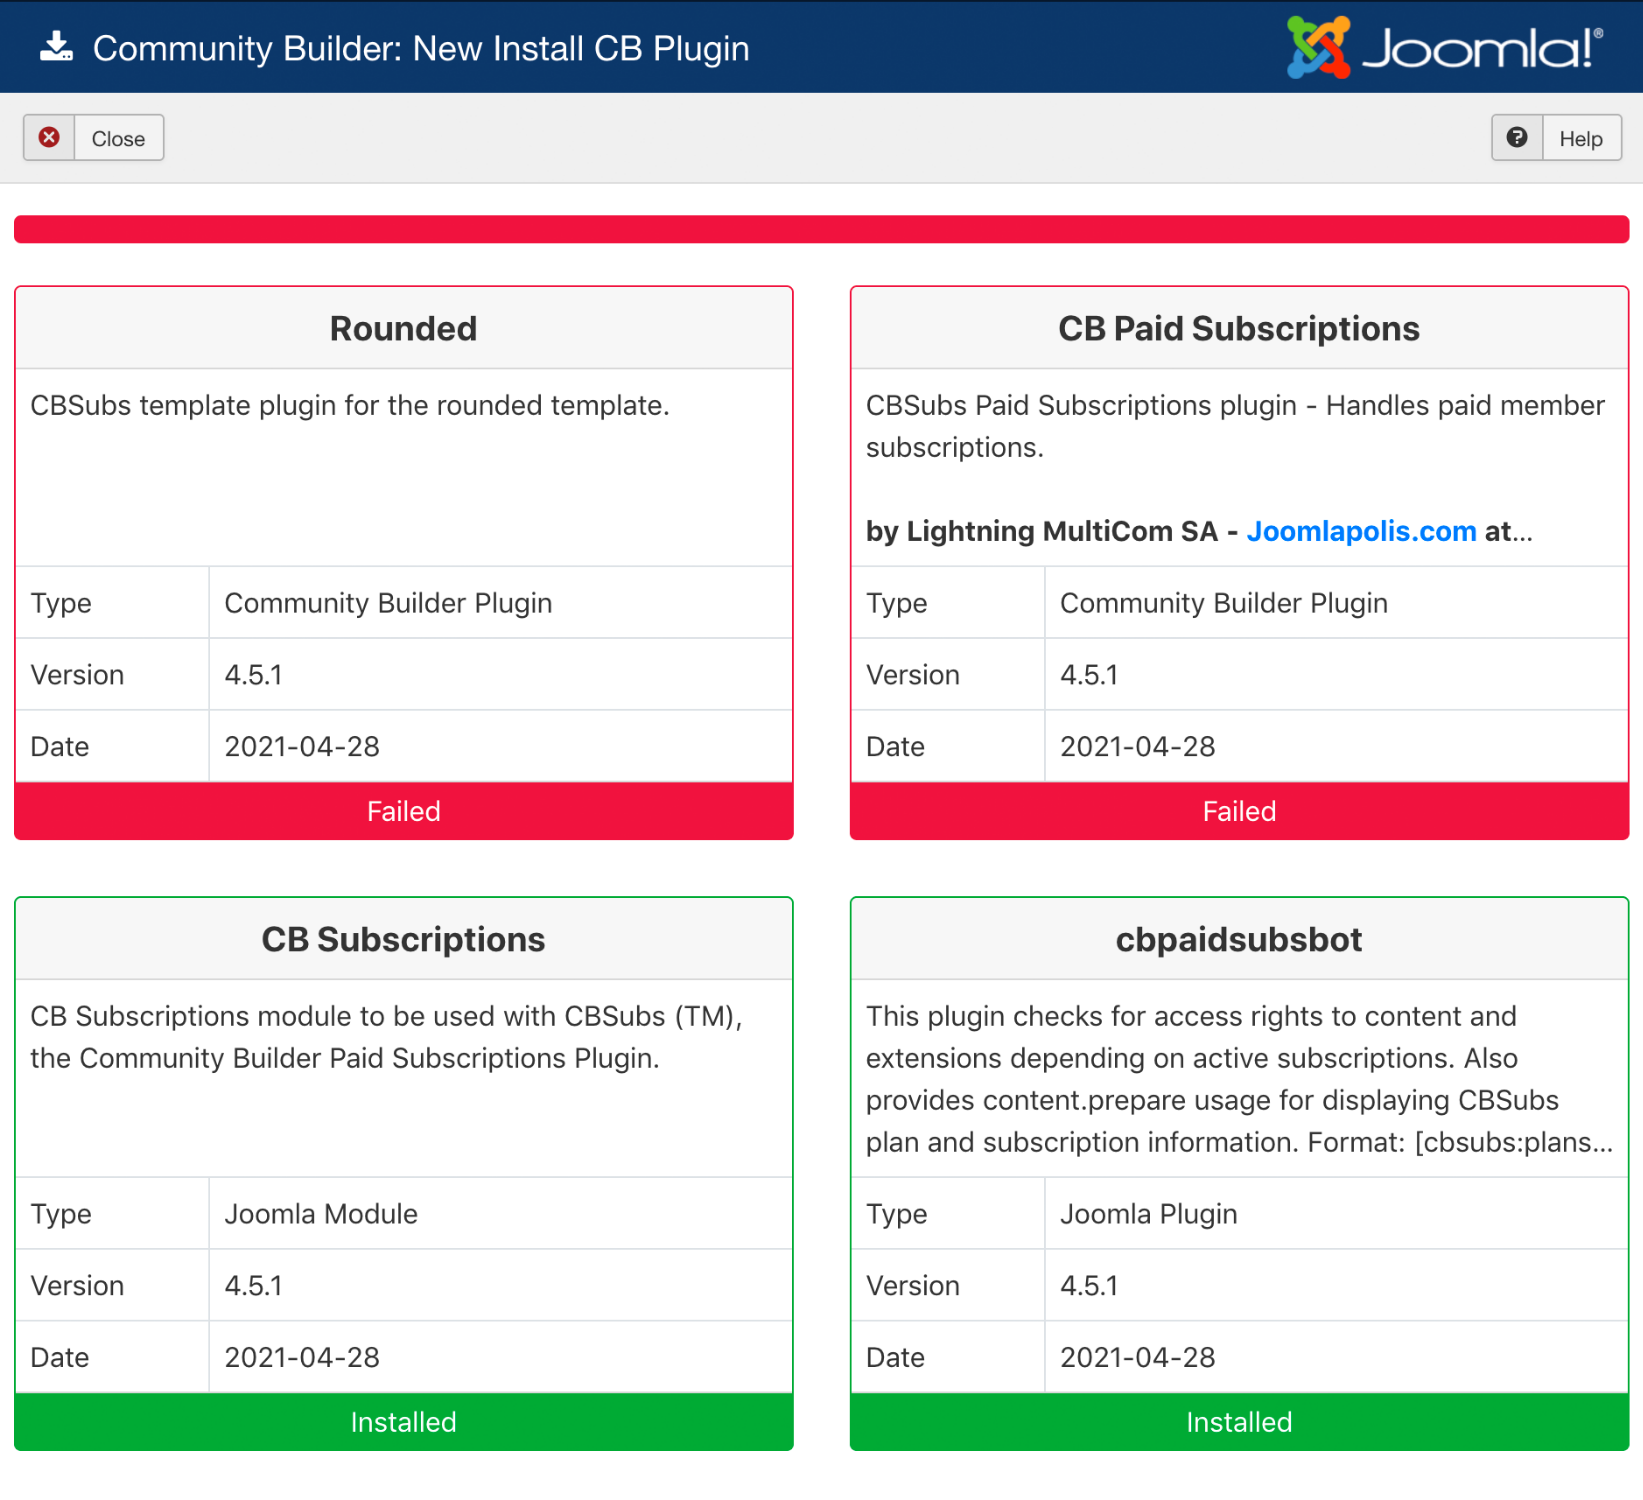Click Joomla Module type value

tap(321, 1214)
